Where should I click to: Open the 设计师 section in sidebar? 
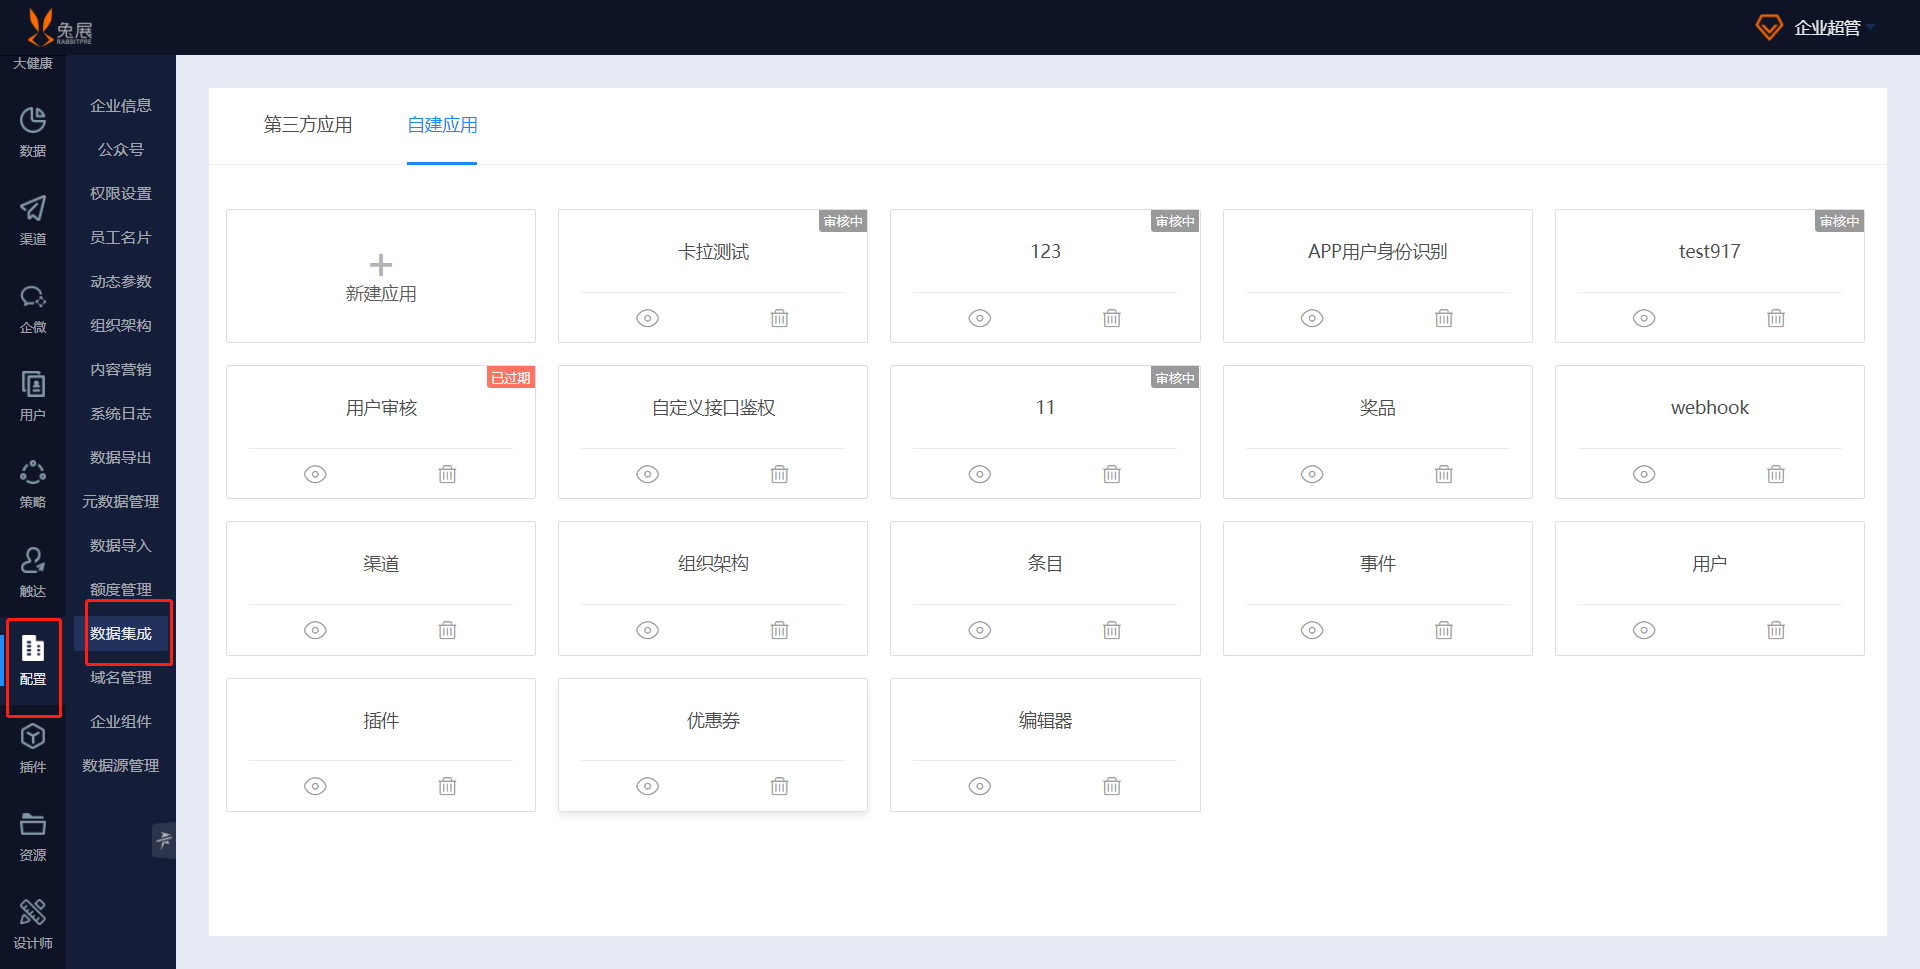pos(33,924)
